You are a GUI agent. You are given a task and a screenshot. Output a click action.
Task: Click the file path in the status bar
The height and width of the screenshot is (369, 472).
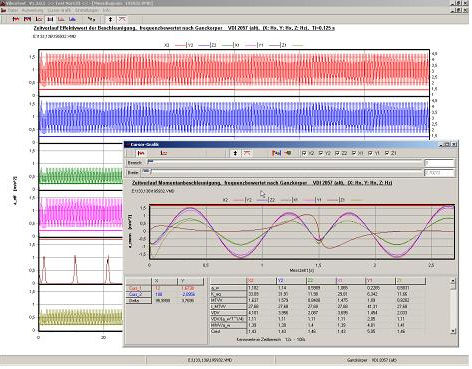[210, 360]
